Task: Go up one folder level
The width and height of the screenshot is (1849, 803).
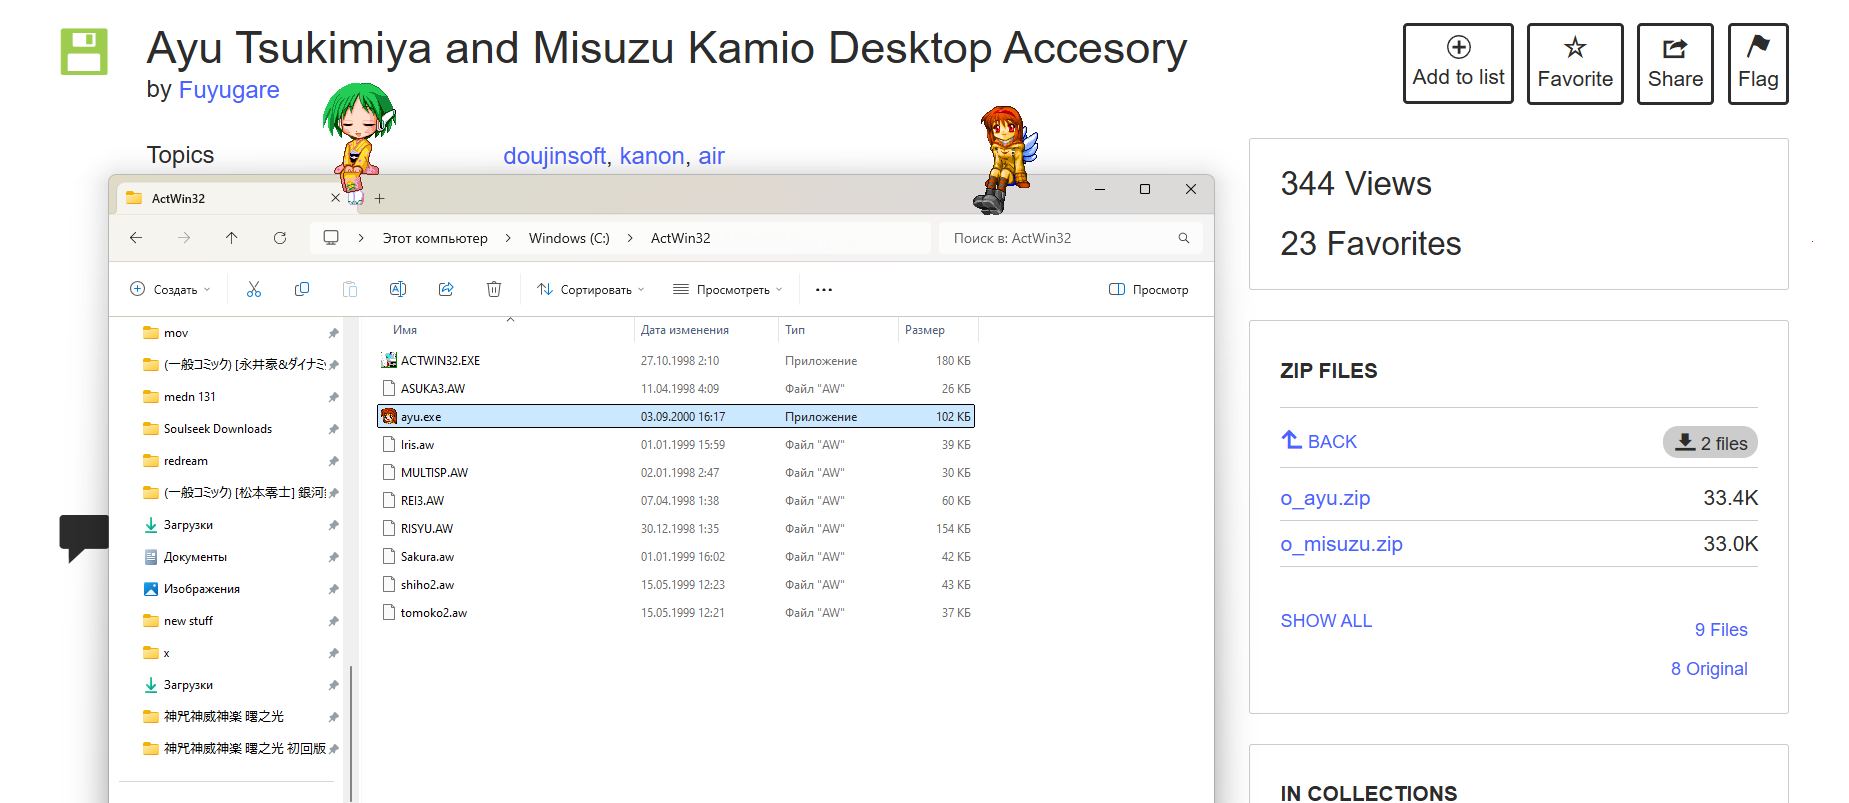Action: coord(231,238)
